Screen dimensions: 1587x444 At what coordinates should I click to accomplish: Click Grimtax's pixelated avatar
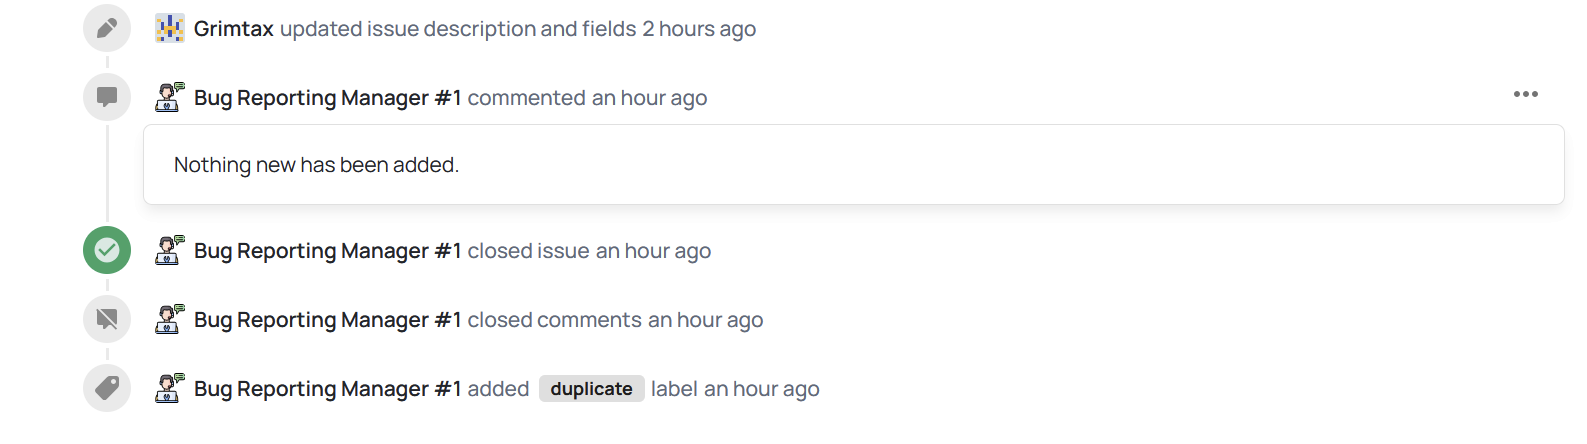pyautogui.click(x=170, y=28)
